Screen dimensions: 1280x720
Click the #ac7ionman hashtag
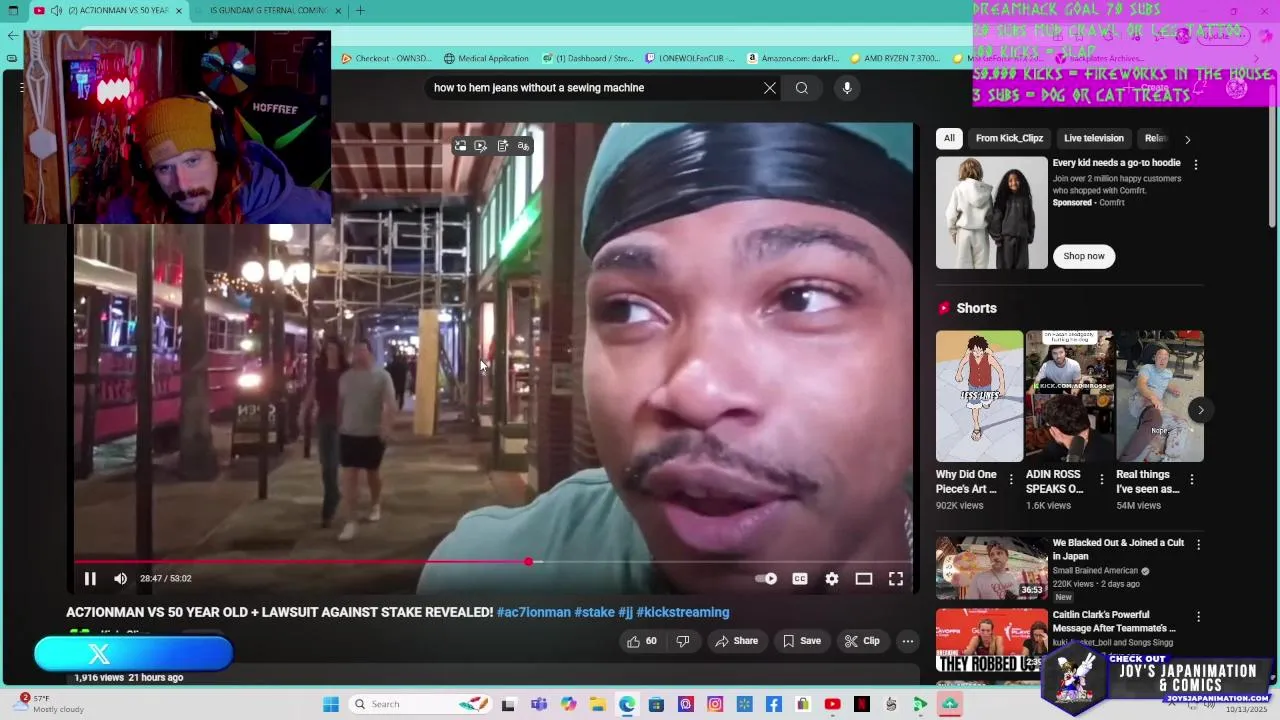534,612
